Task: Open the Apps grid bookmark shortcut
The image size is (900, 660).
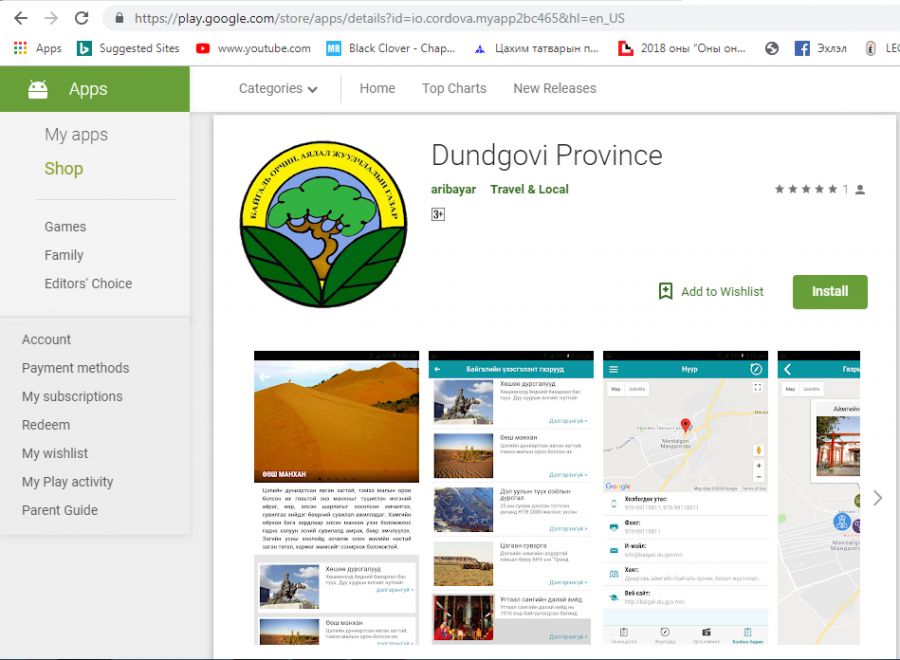Action: point(37,48)
